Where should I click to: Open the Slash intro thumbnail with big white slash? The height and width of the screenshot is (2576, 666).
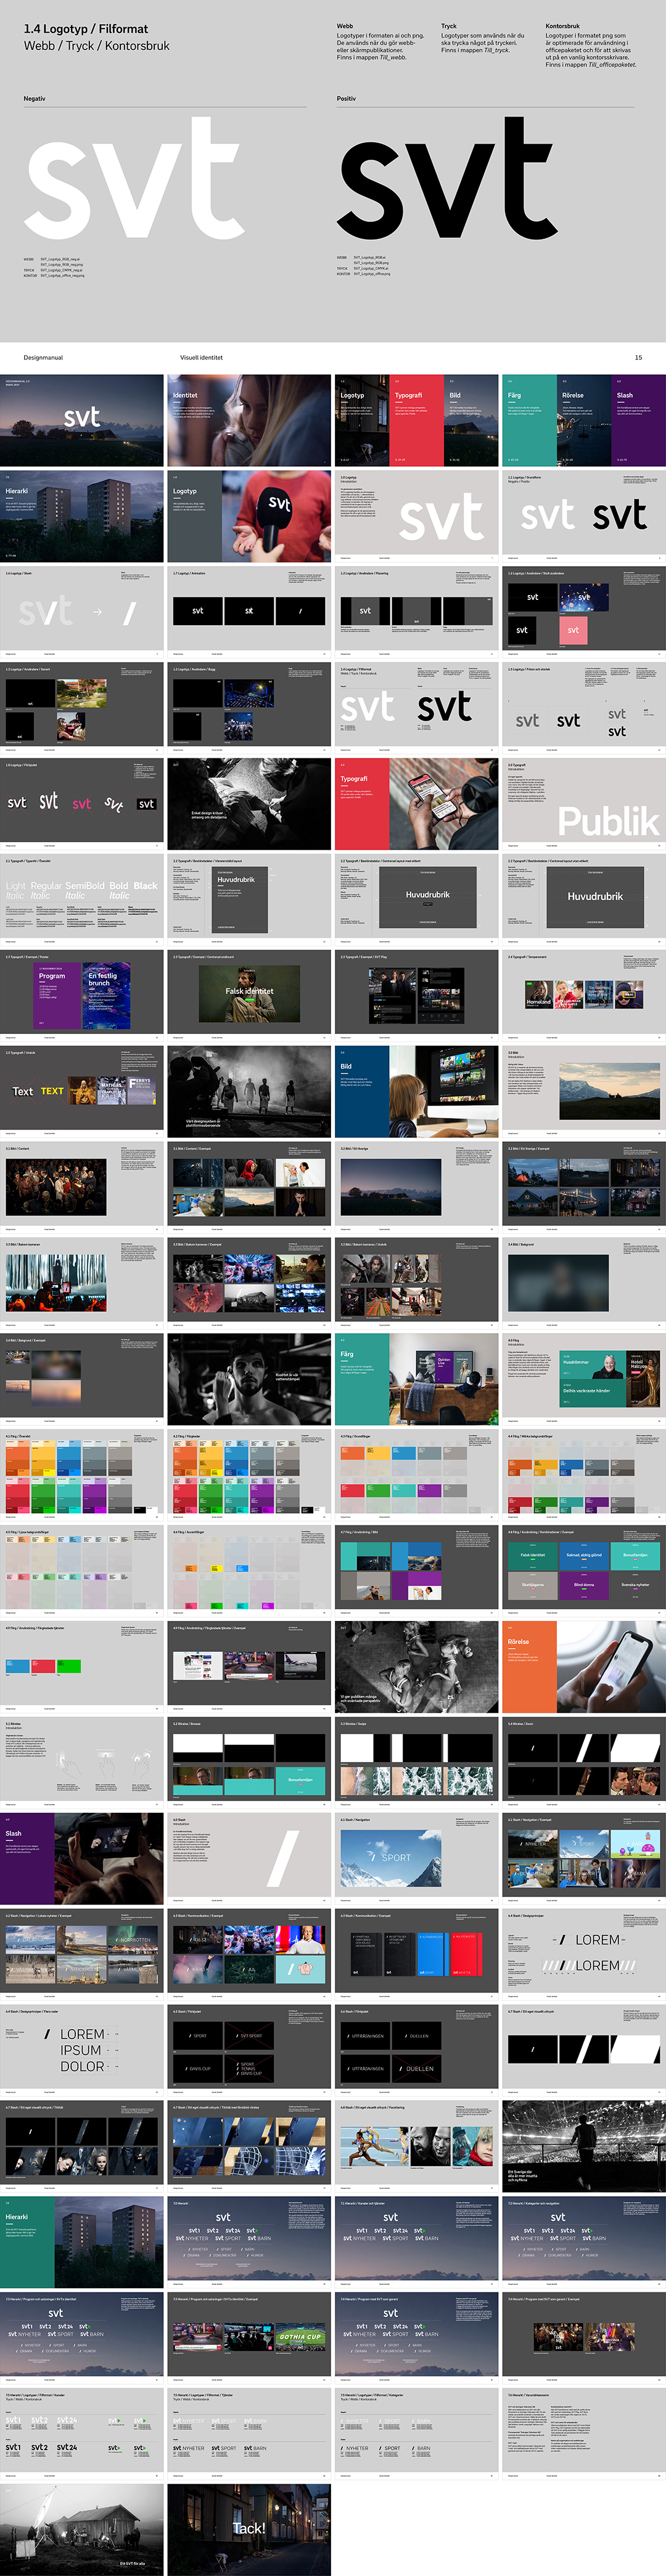249,1859
